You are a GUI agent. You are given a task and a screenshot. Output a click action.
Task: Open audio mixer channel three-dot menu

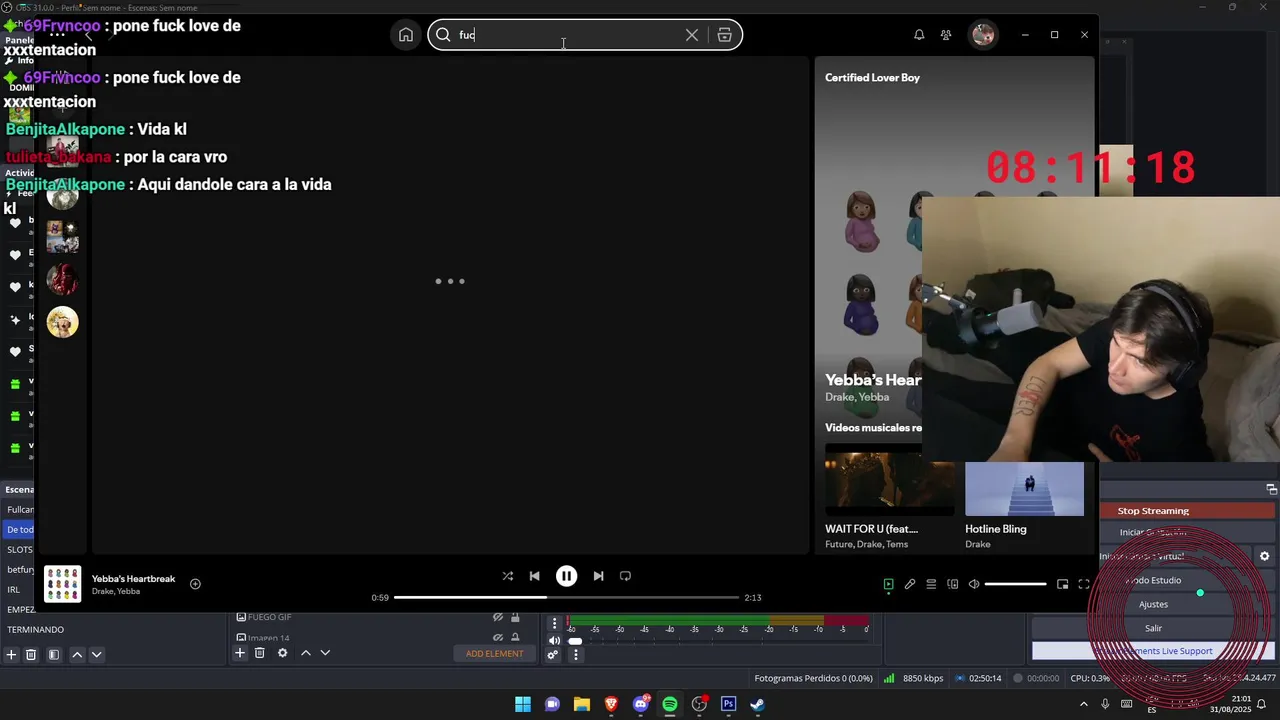point(555,623)
